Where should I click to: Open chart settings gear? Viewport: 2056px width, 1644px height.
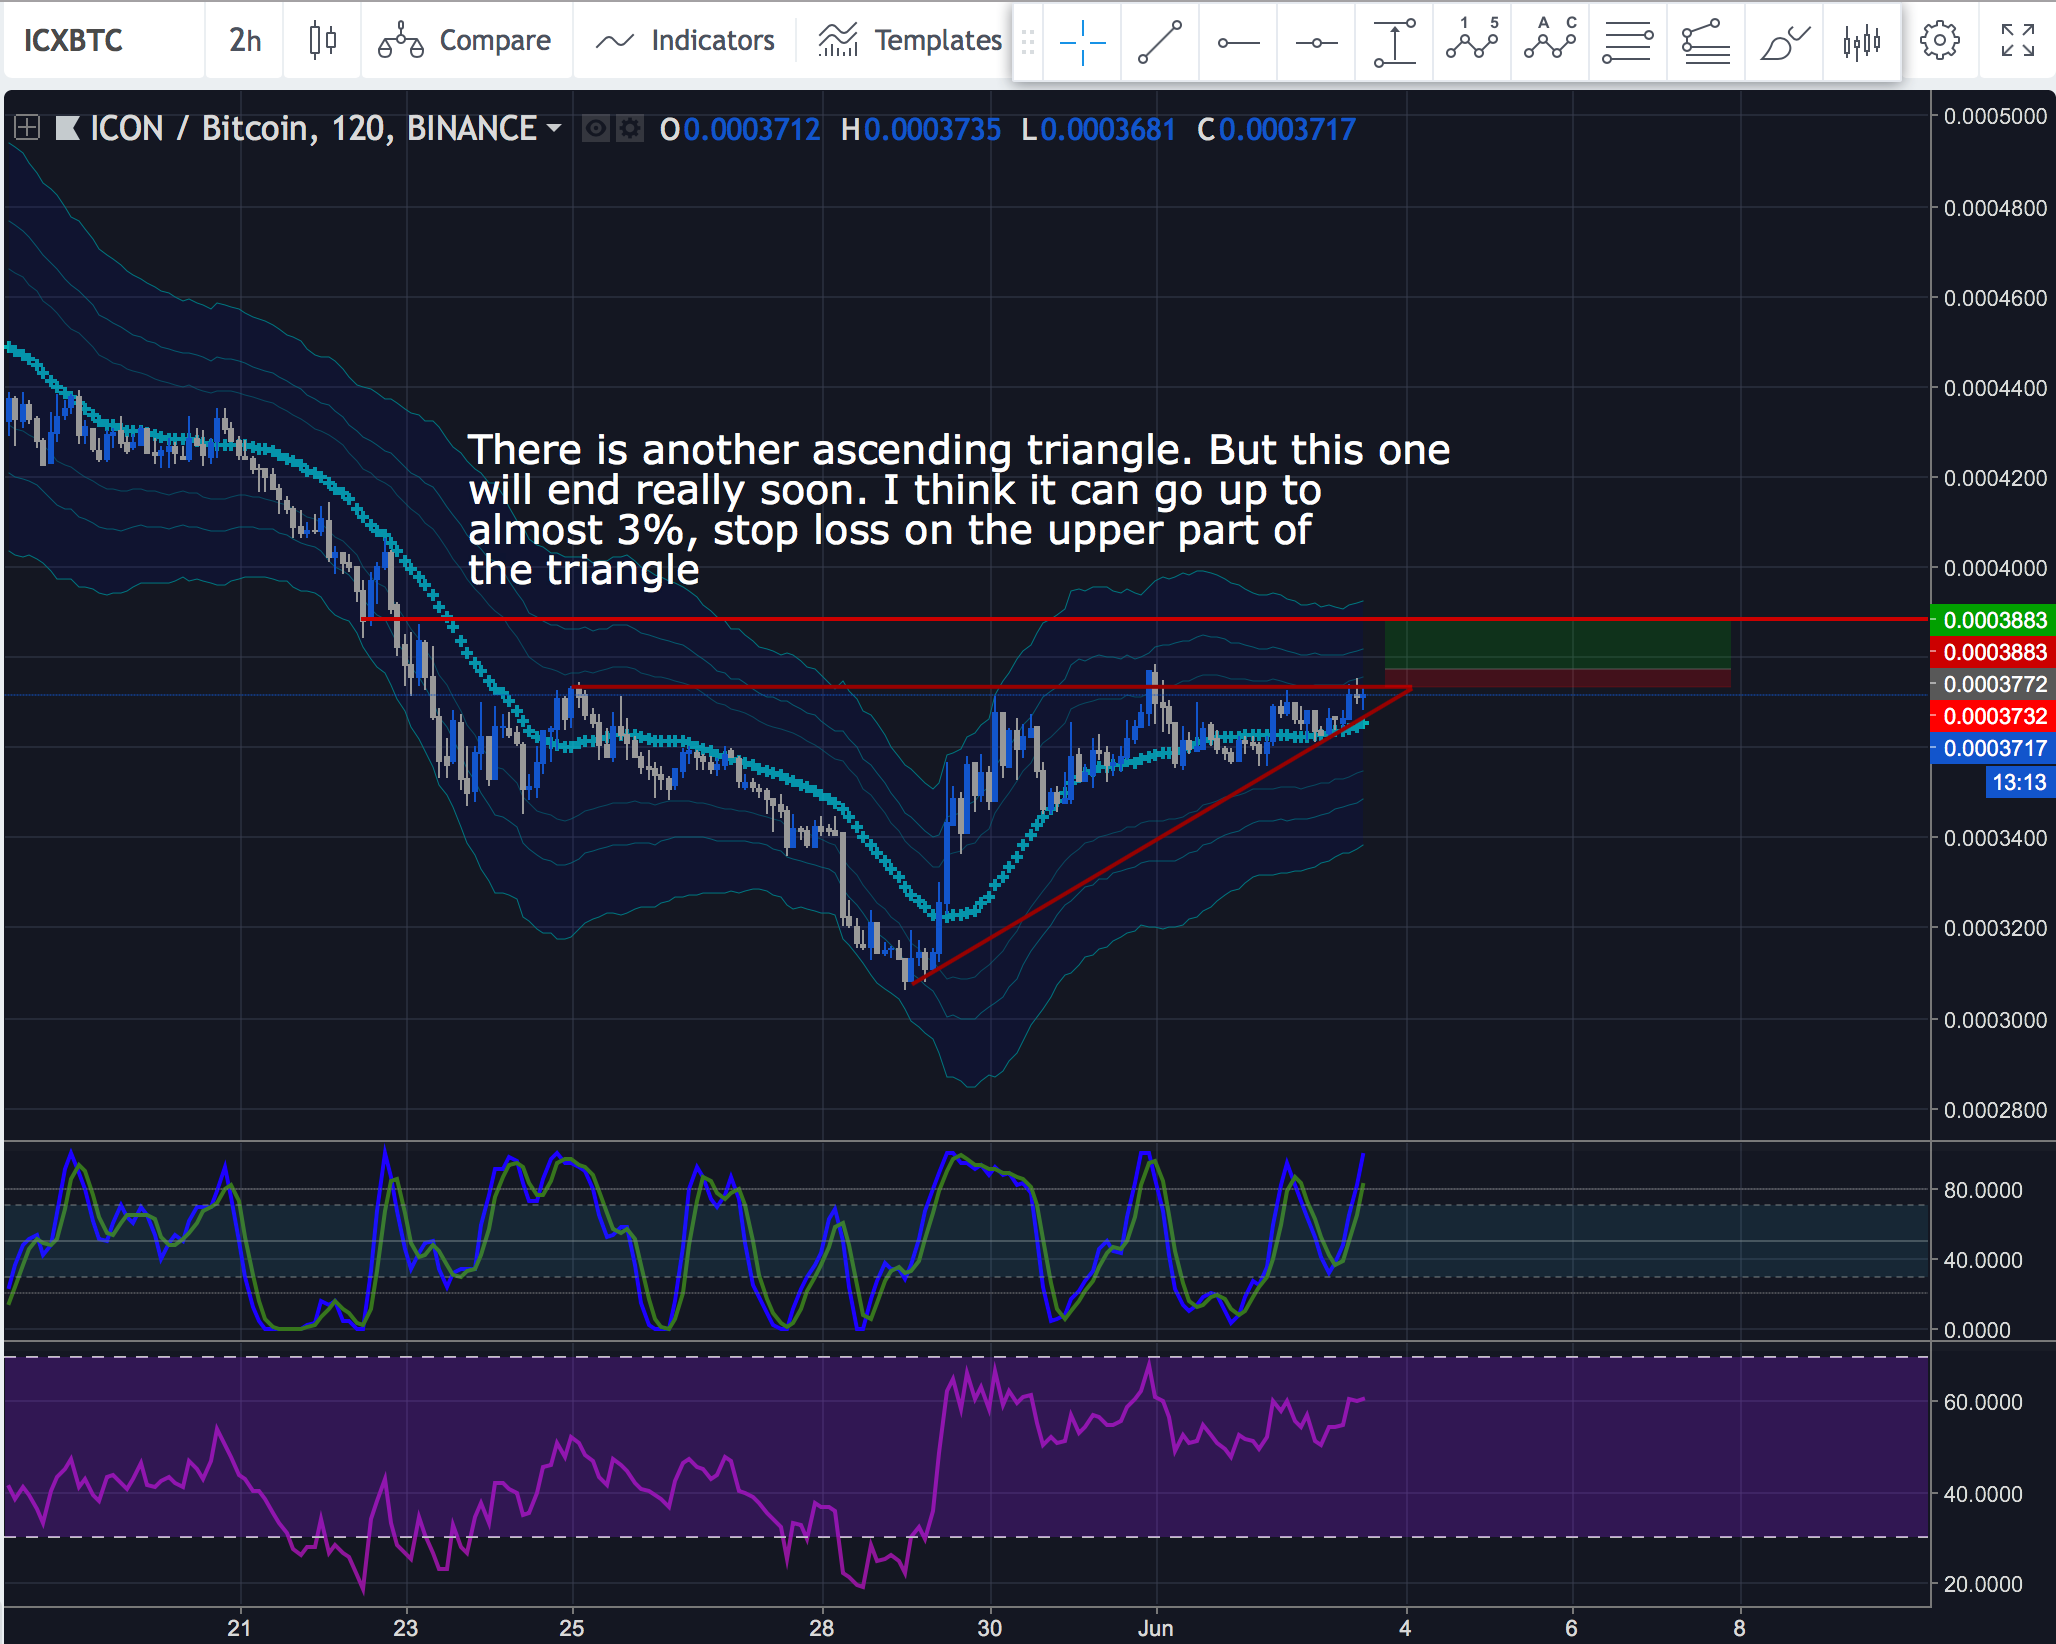[x=1940, y=40]
